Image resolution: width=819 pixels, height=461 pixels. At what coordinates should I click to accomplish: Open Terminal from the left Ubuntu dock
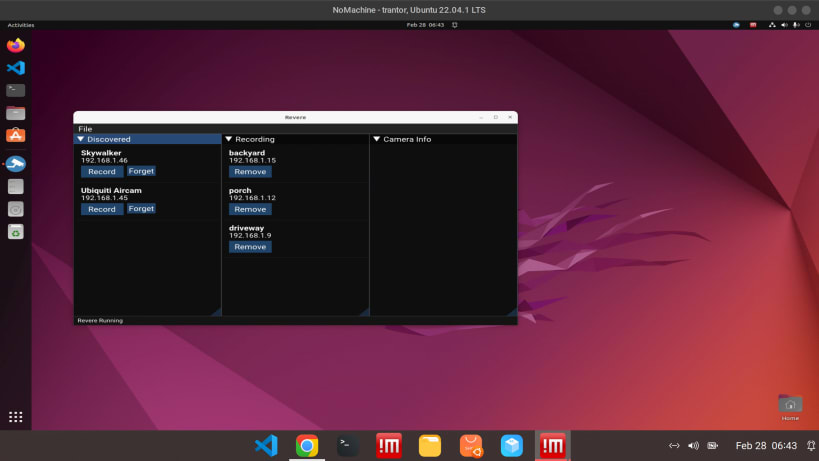click(16, 90)
